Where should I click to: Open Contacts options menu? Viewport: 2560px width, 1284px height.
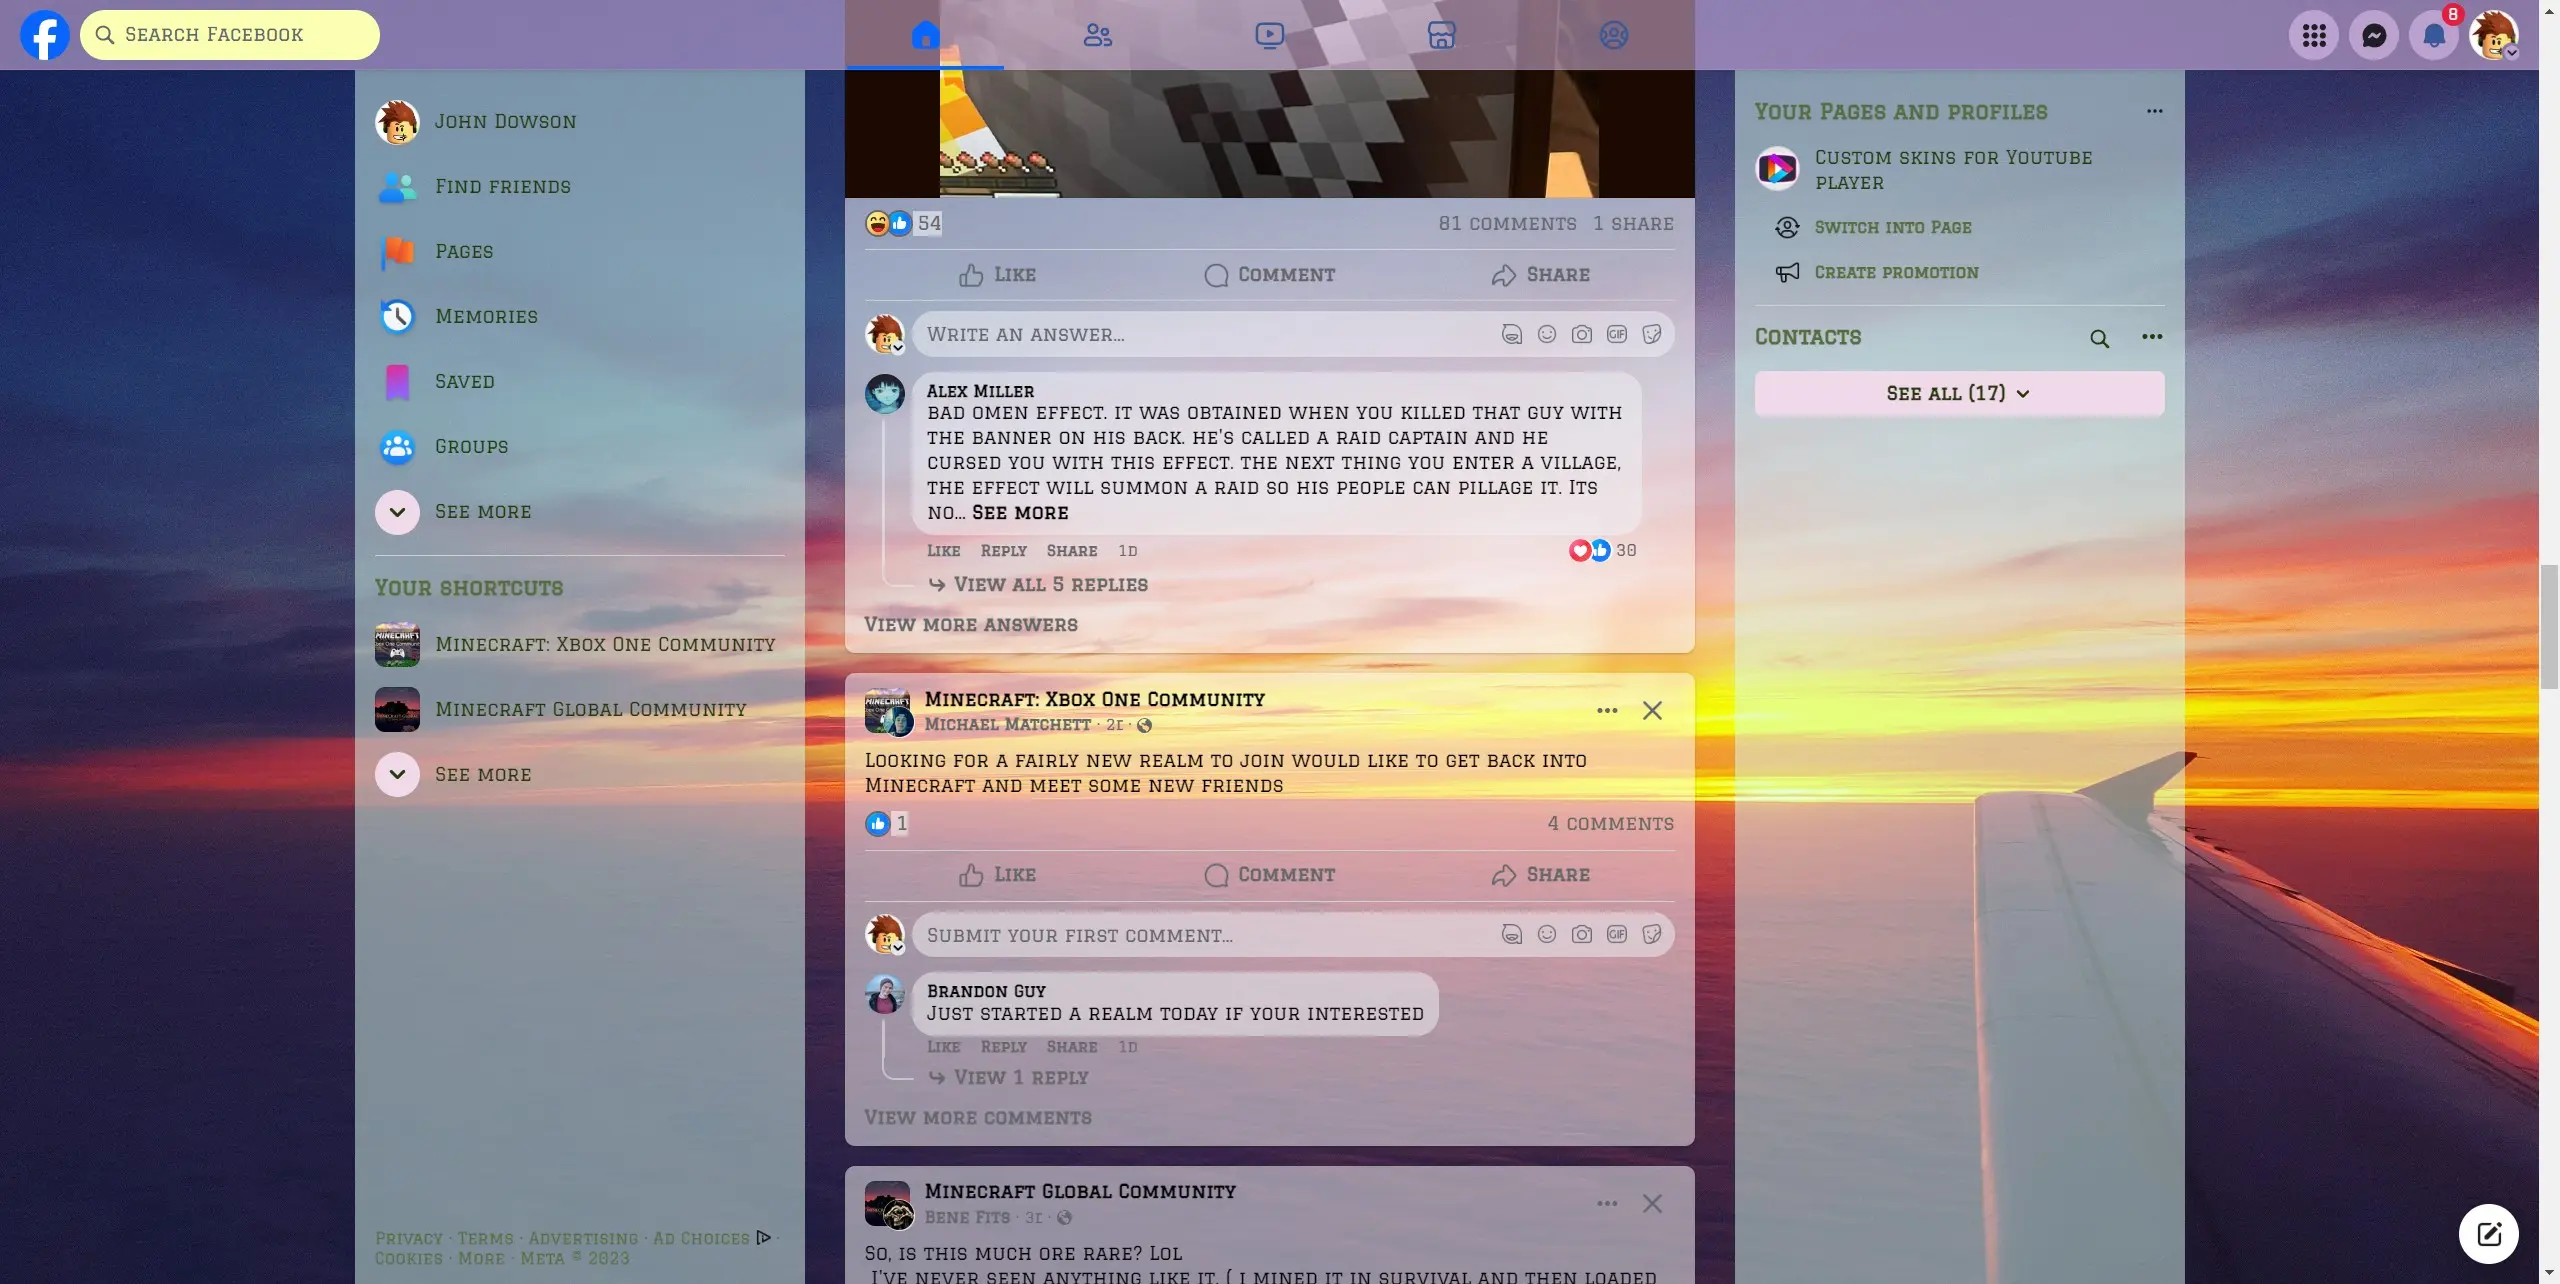pyautogui.click(x=2152, y=338)
